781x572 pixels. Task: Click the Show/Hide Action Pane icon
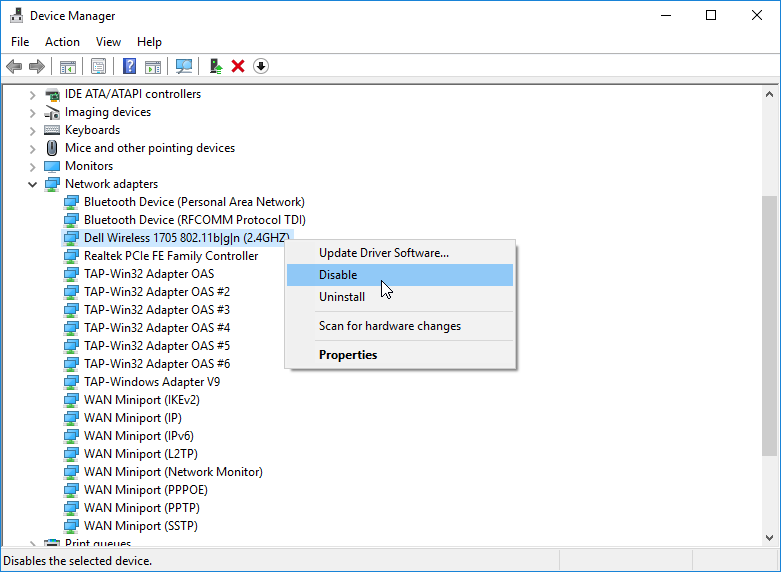pyautogui.click(x=153, y=66)
